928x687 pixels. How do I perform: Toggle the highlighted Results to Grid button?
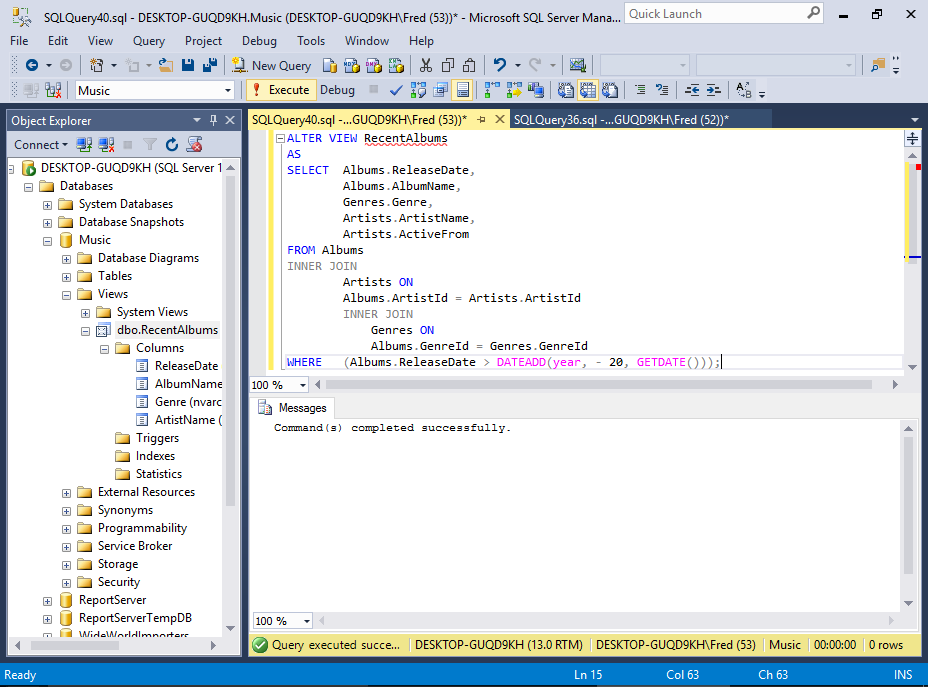[586, 90]
